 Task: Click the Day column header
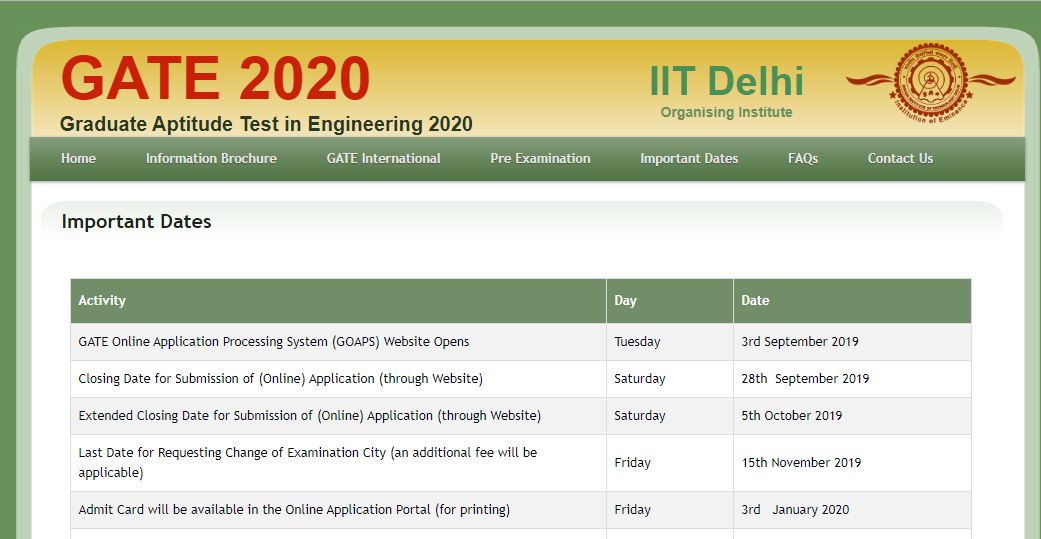tap(625, 300)
